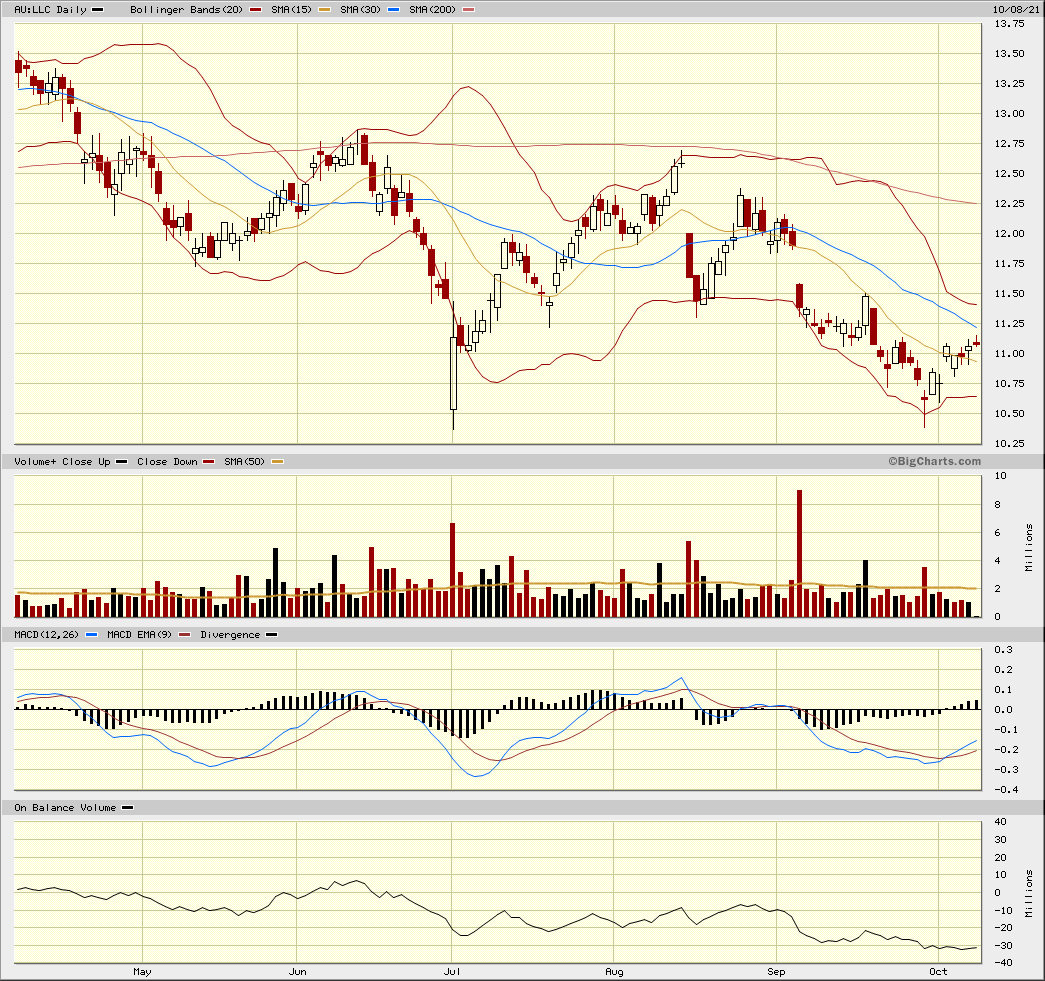Click the On Balance Volume panel label
Image resolution: width=1045 pixels, height=981 pixels.
pyautogui.click(x=65, y=807)
